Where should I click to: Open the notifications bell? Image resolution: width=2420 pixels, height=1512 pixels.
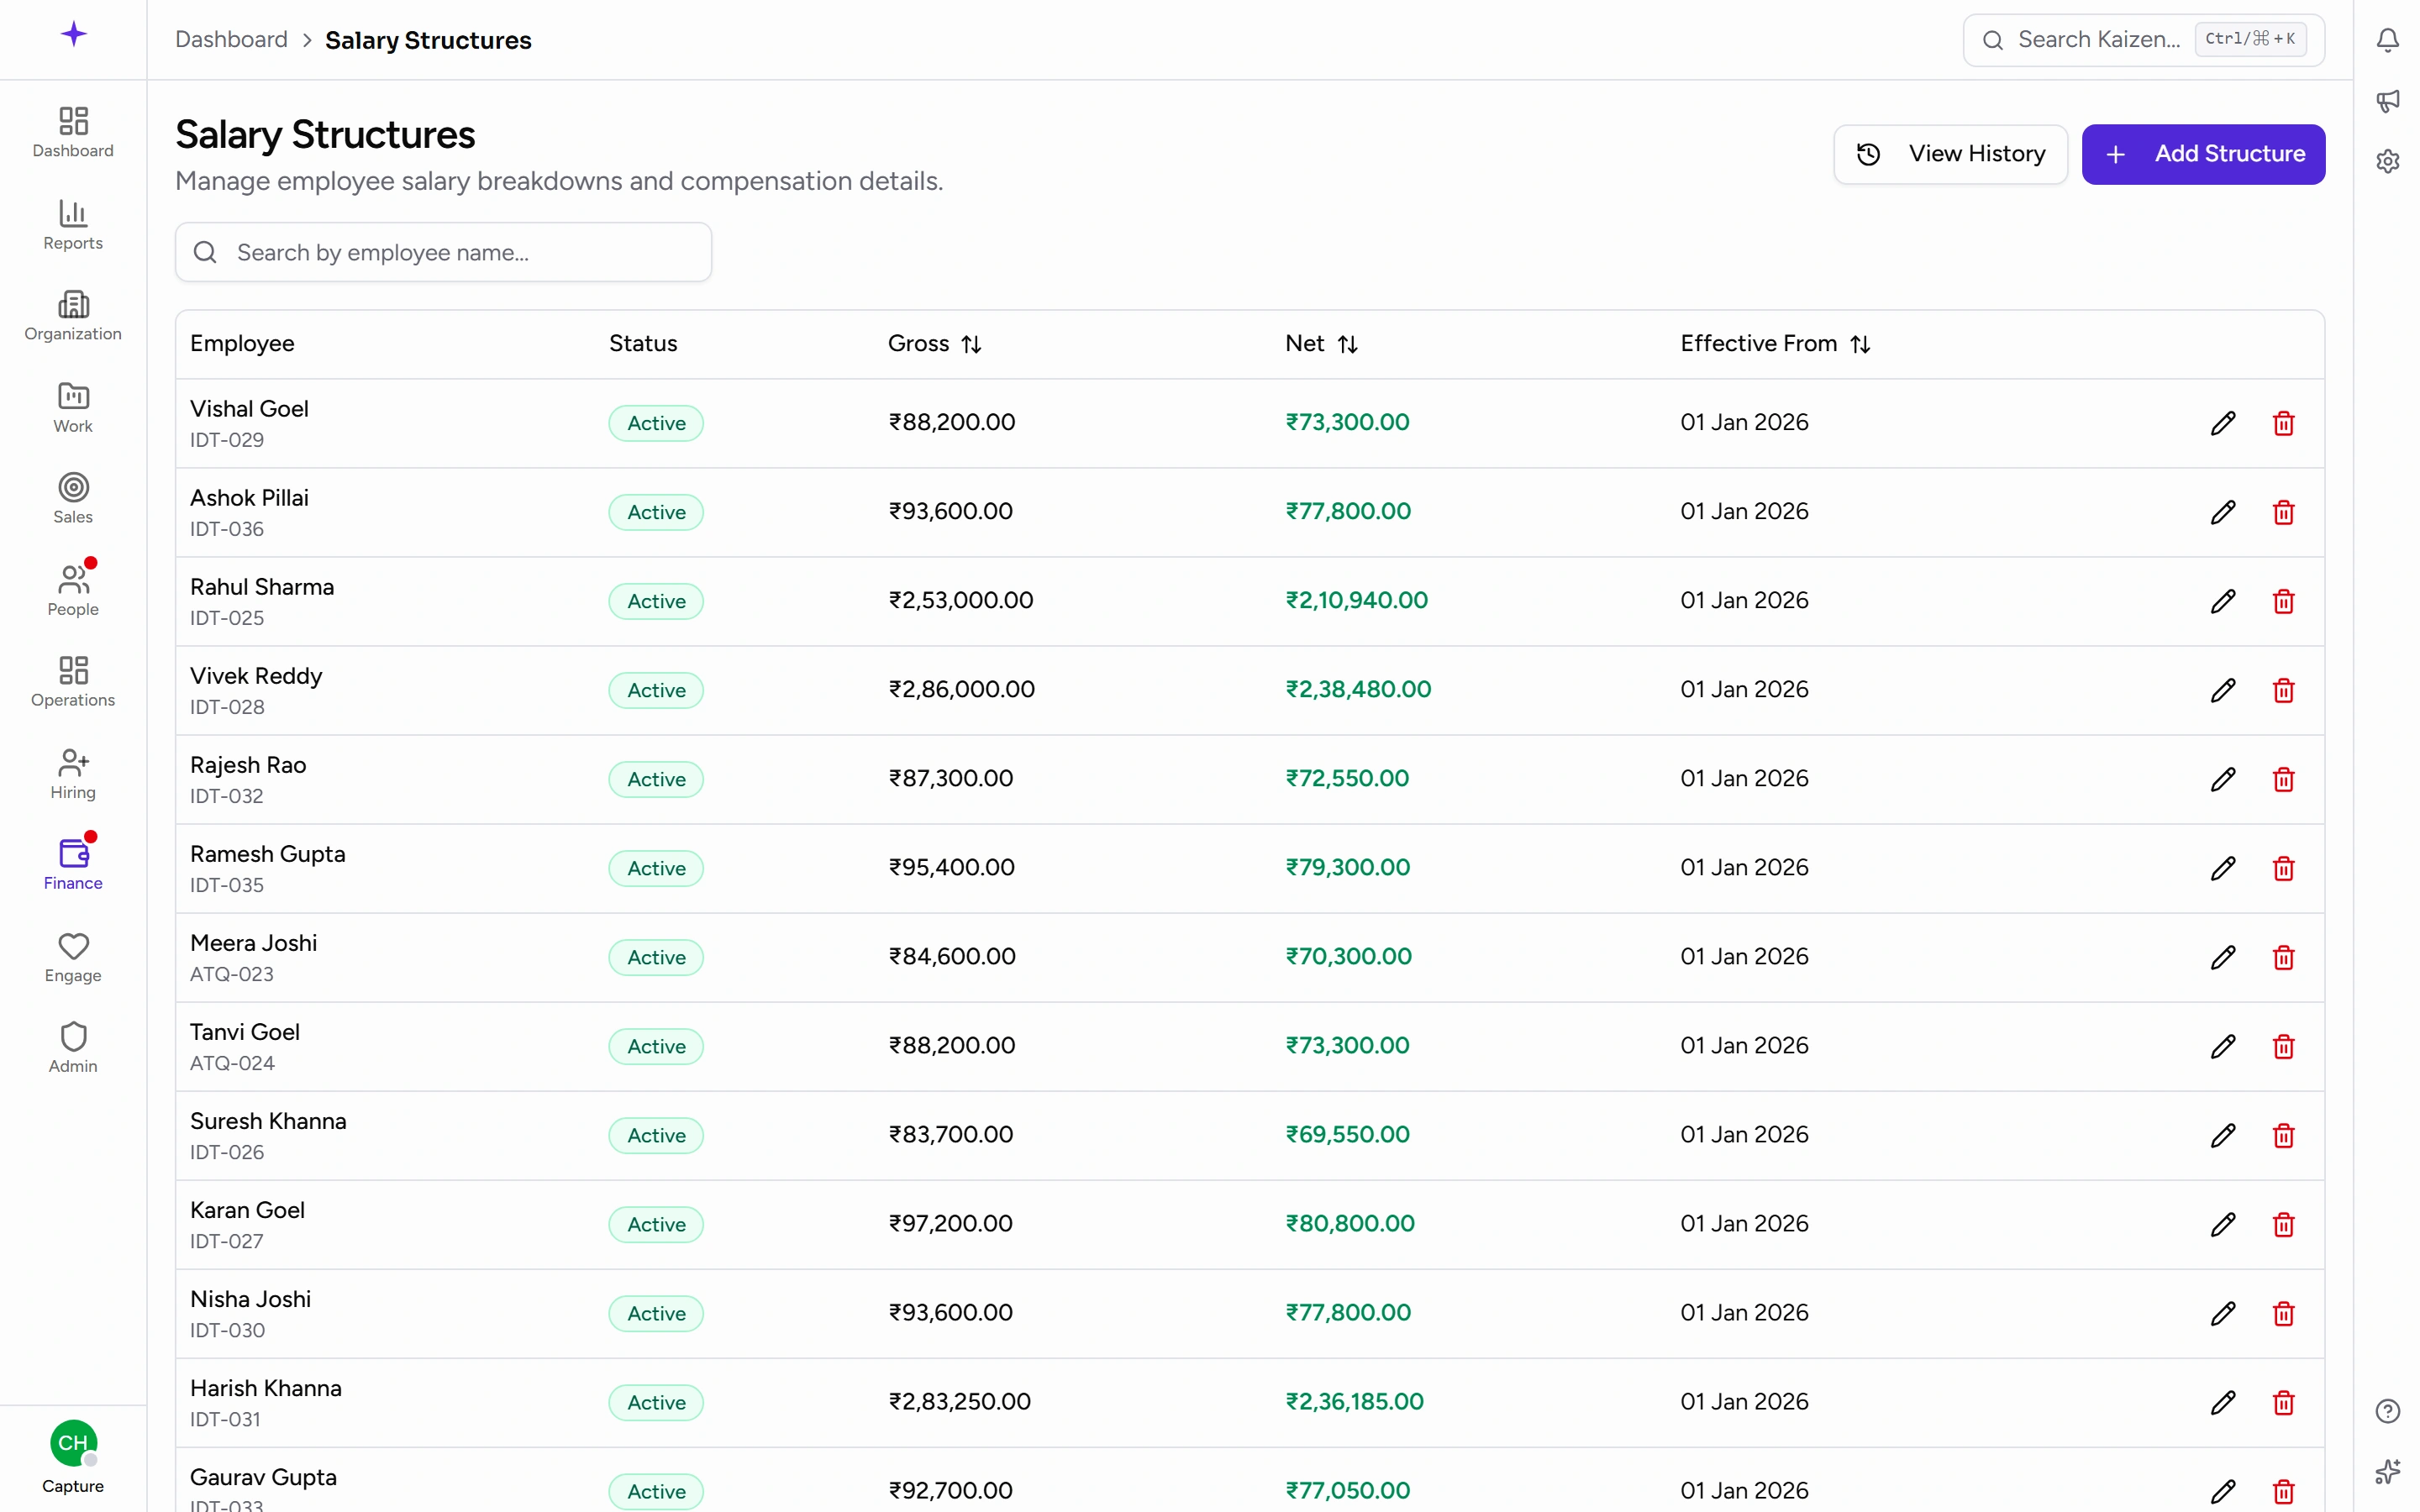point(2387,40)
